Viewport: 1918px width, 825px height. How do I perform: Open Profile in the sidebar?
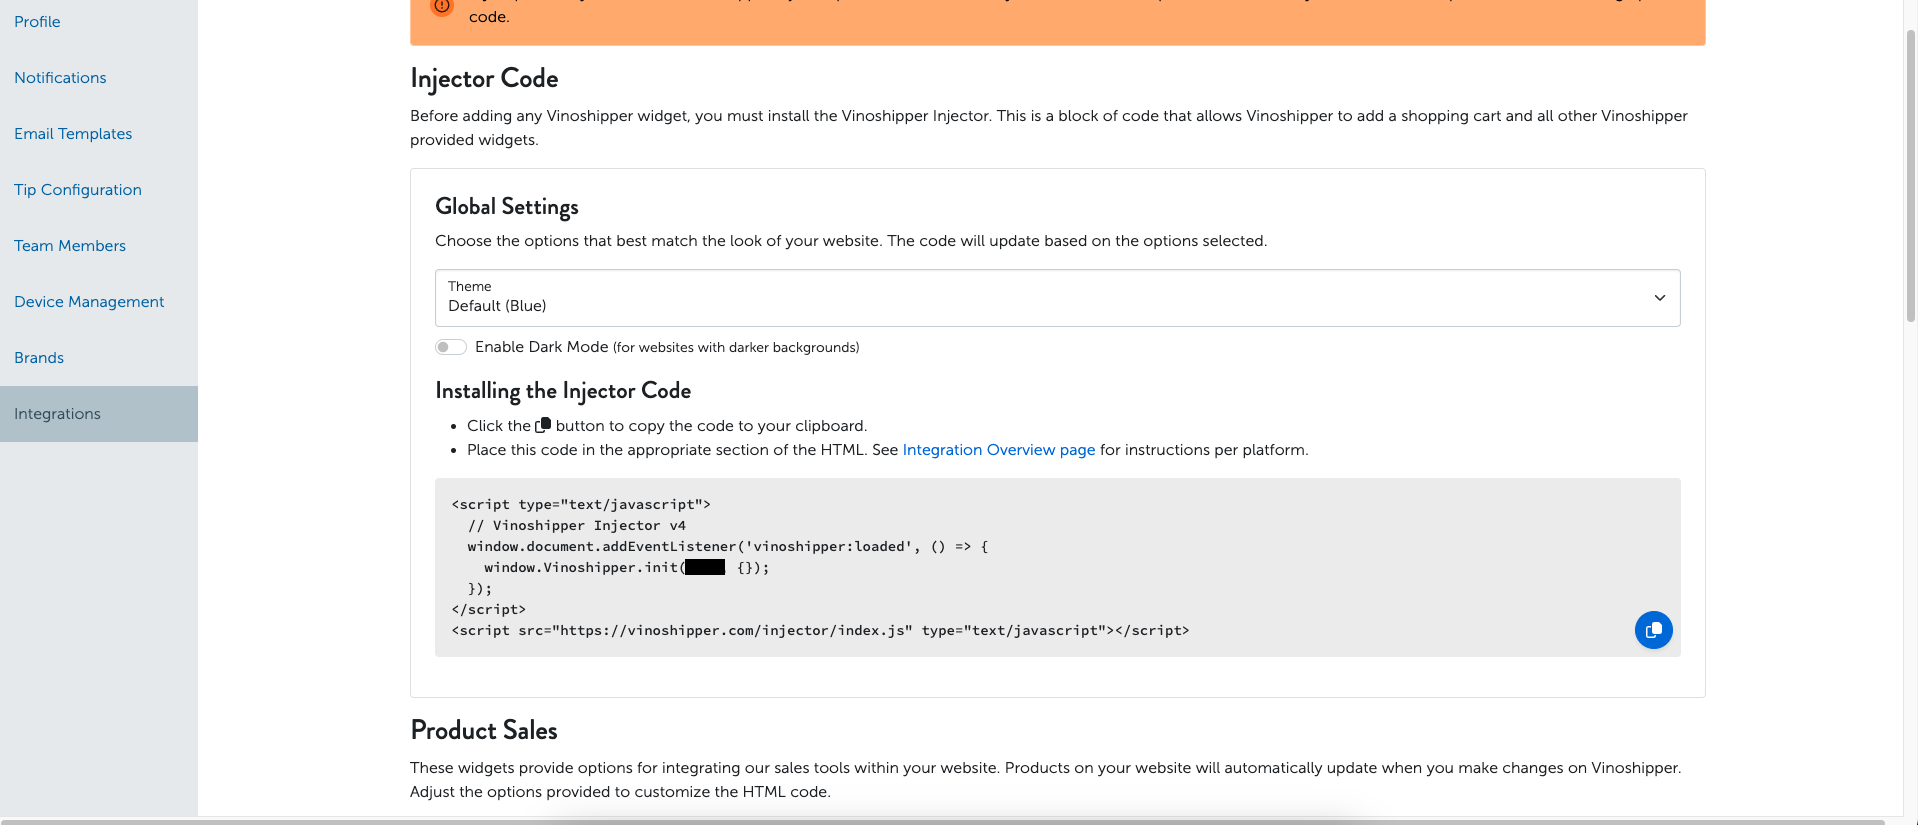37,22
